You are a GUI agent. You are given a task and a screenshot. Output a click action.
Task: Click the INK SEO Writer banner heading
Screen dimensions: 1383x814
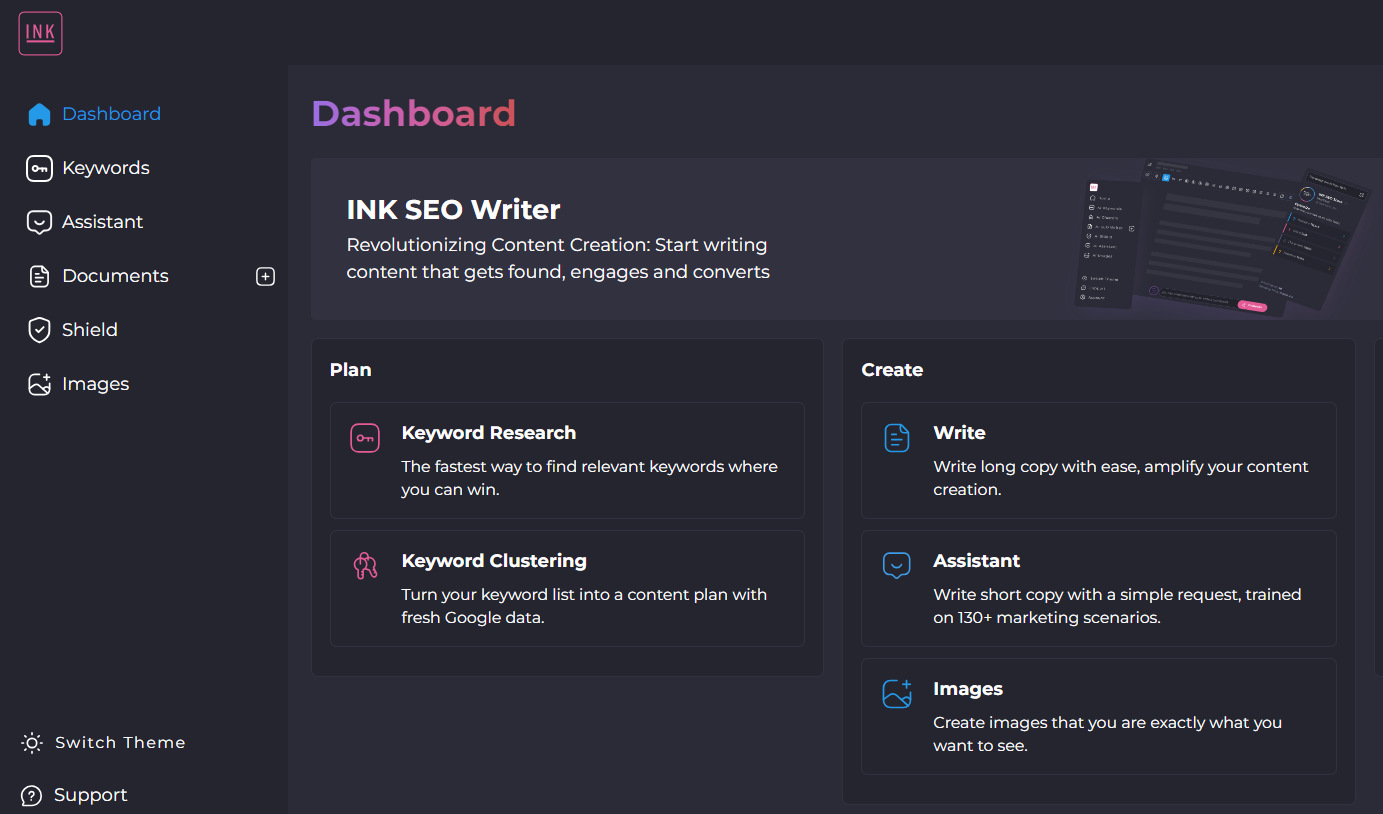tap(453, 210)
